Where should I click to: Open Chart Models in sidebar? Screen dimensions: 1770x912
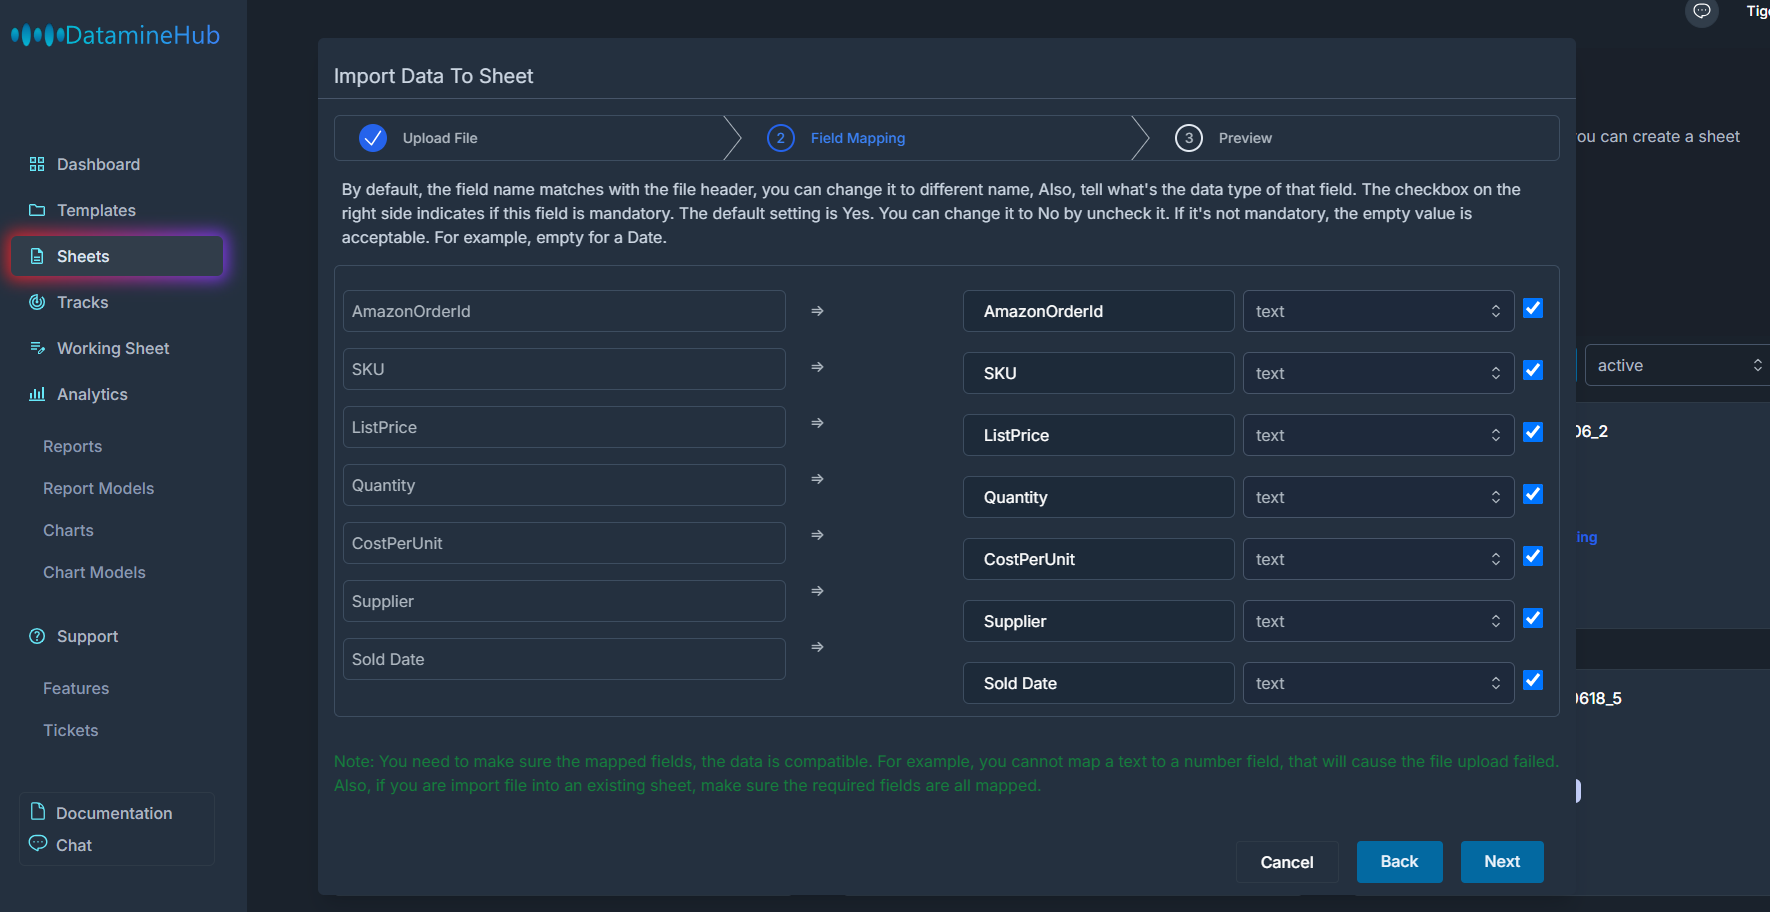click(x=94, y=572)
